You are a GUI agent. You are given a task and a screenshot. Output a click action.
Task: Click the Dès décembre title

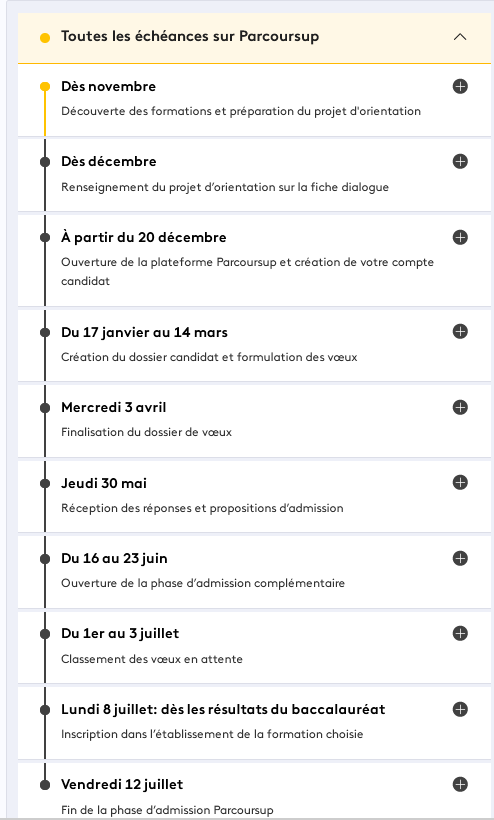coord(109,161)
